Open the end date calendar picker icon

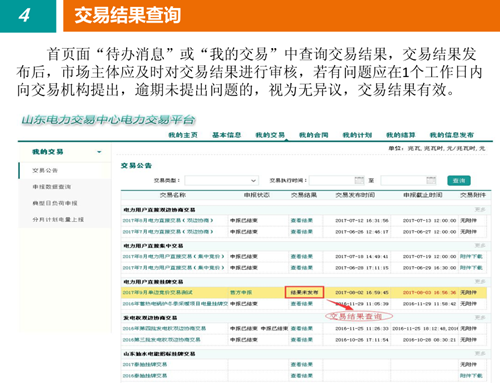pos(431,180)
